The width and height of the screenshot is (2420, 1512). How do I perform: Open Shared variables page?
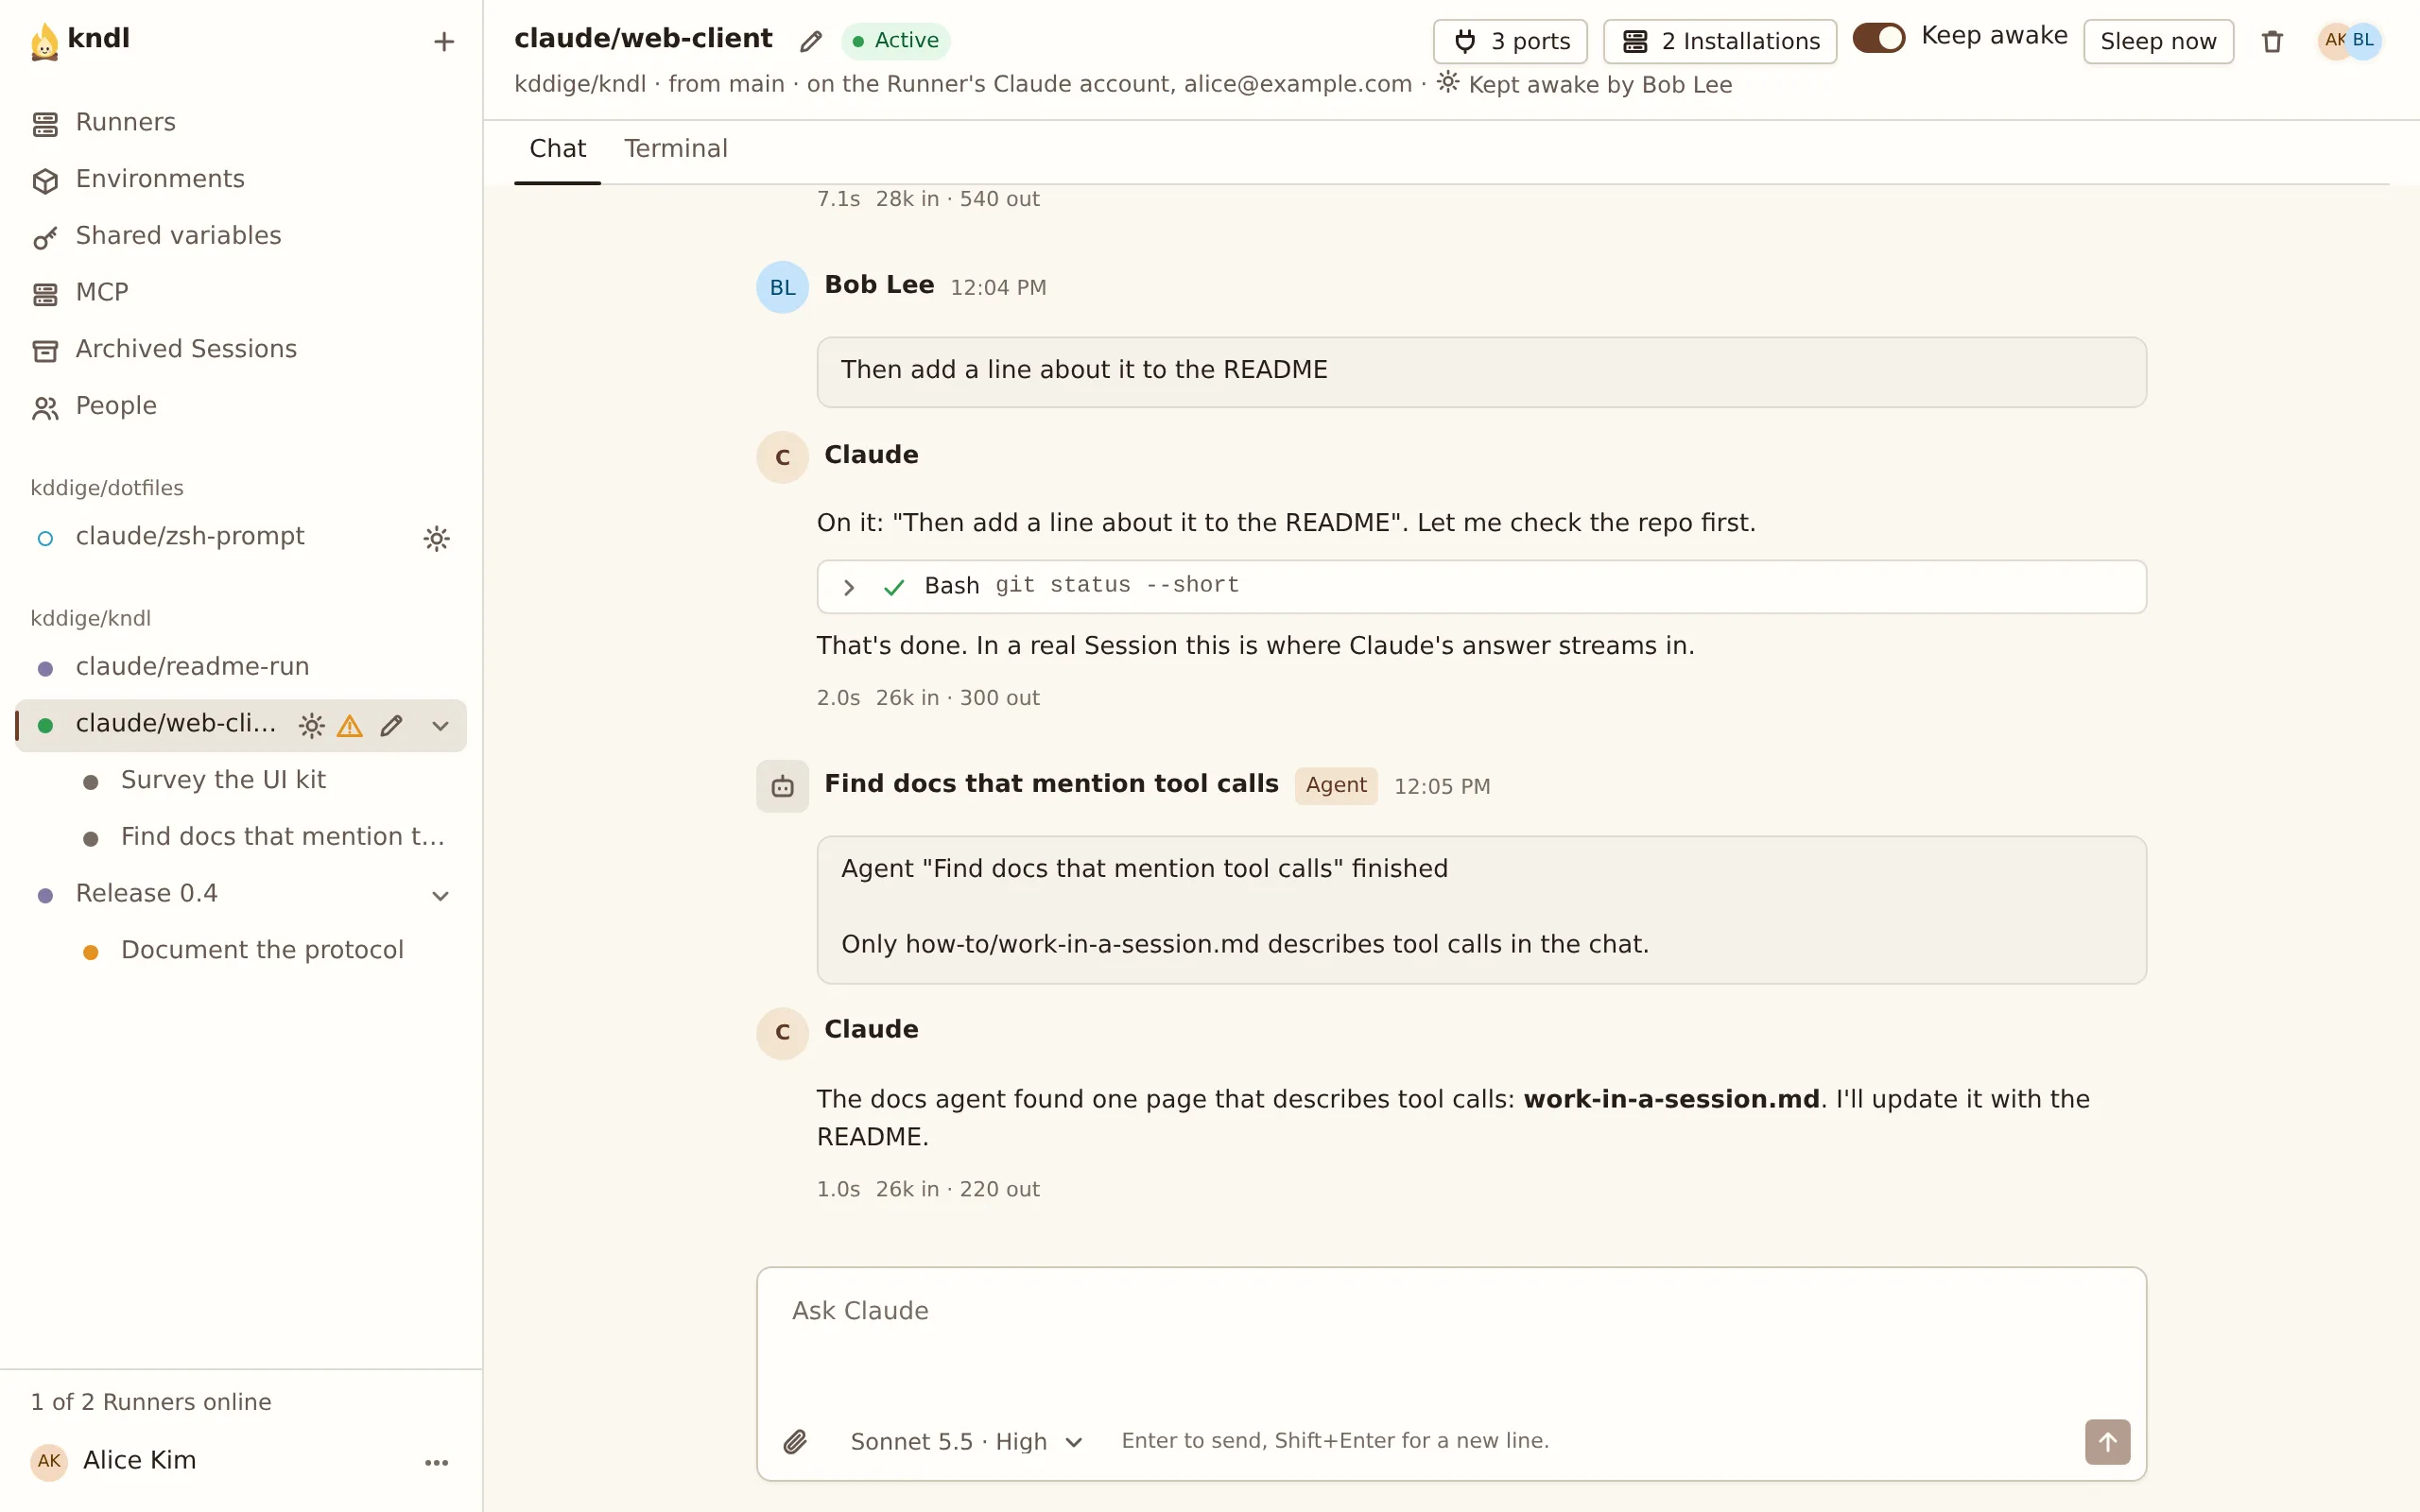point(241,236)
